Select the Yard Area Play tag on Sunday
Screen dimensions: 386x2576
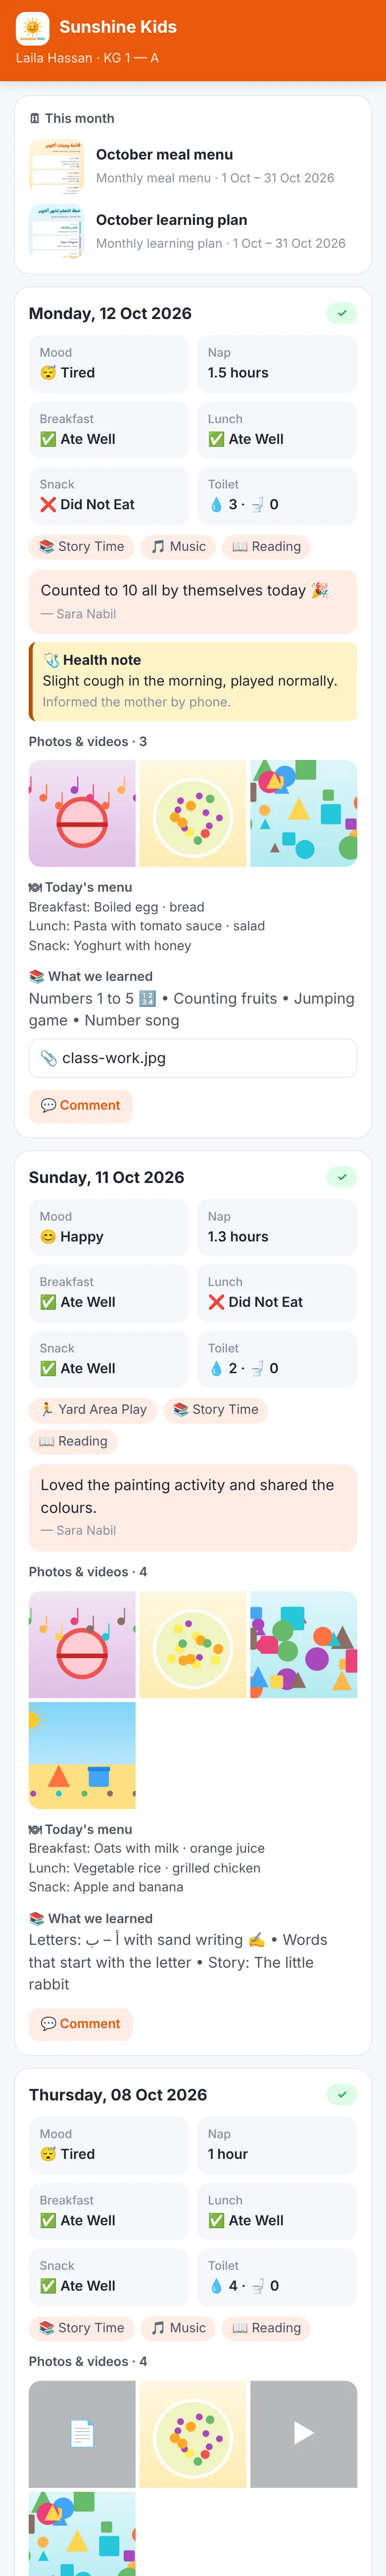[x=93, y=1409]
